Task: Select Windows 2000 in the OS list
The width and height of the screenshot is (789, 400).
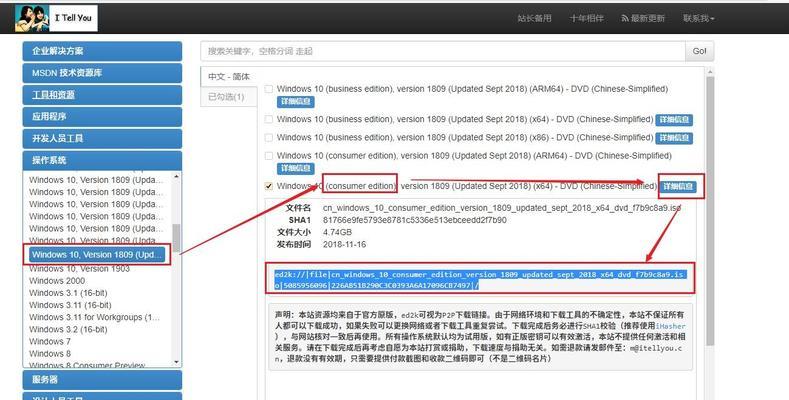Action: pos(57,281)
